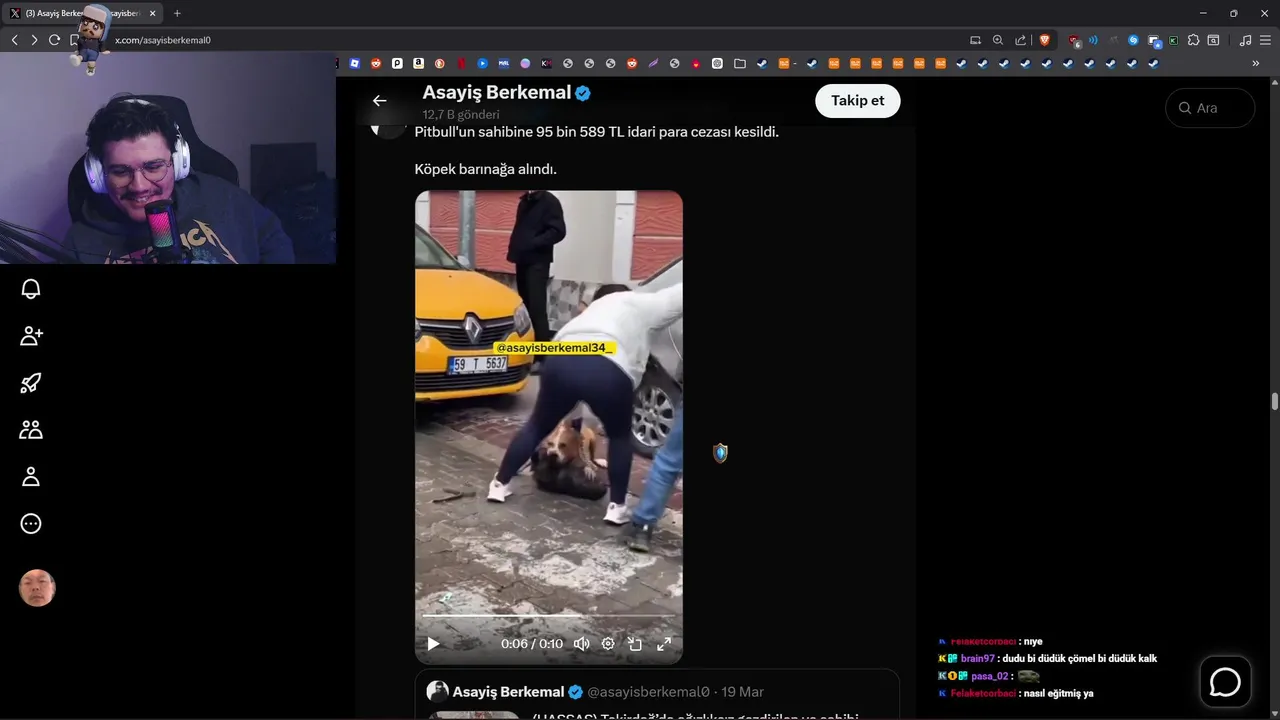
Task: Open the follow-people icon with plus sign
Action: click(31, 336)
